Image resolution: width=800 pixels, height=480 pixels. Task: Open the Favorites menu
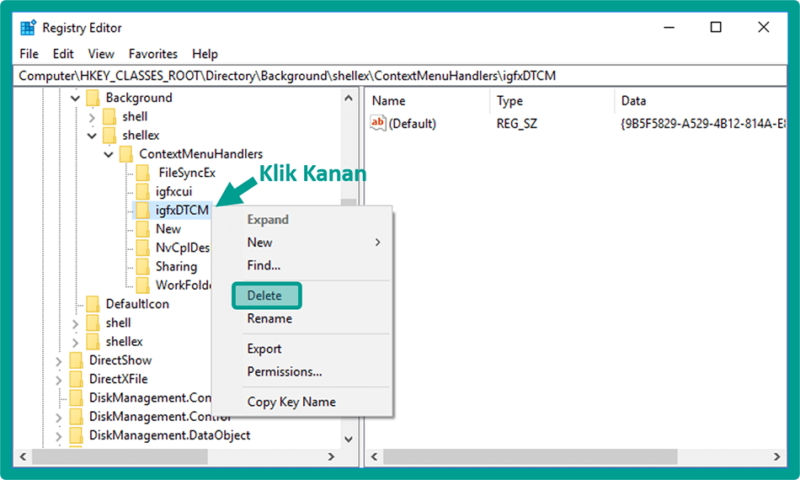click(x=153, y=54)
